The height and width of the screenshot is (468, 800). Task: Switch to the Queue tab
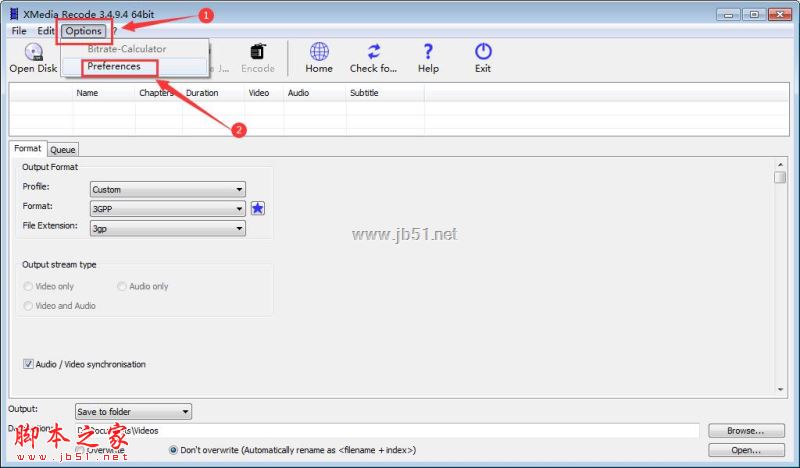point(63,150)
